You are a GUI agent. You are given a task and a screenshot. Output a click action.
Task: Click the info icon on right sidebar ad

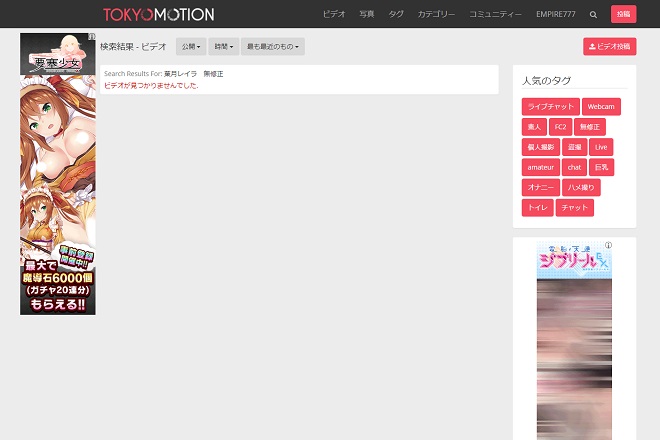click(x=608, y=245)
